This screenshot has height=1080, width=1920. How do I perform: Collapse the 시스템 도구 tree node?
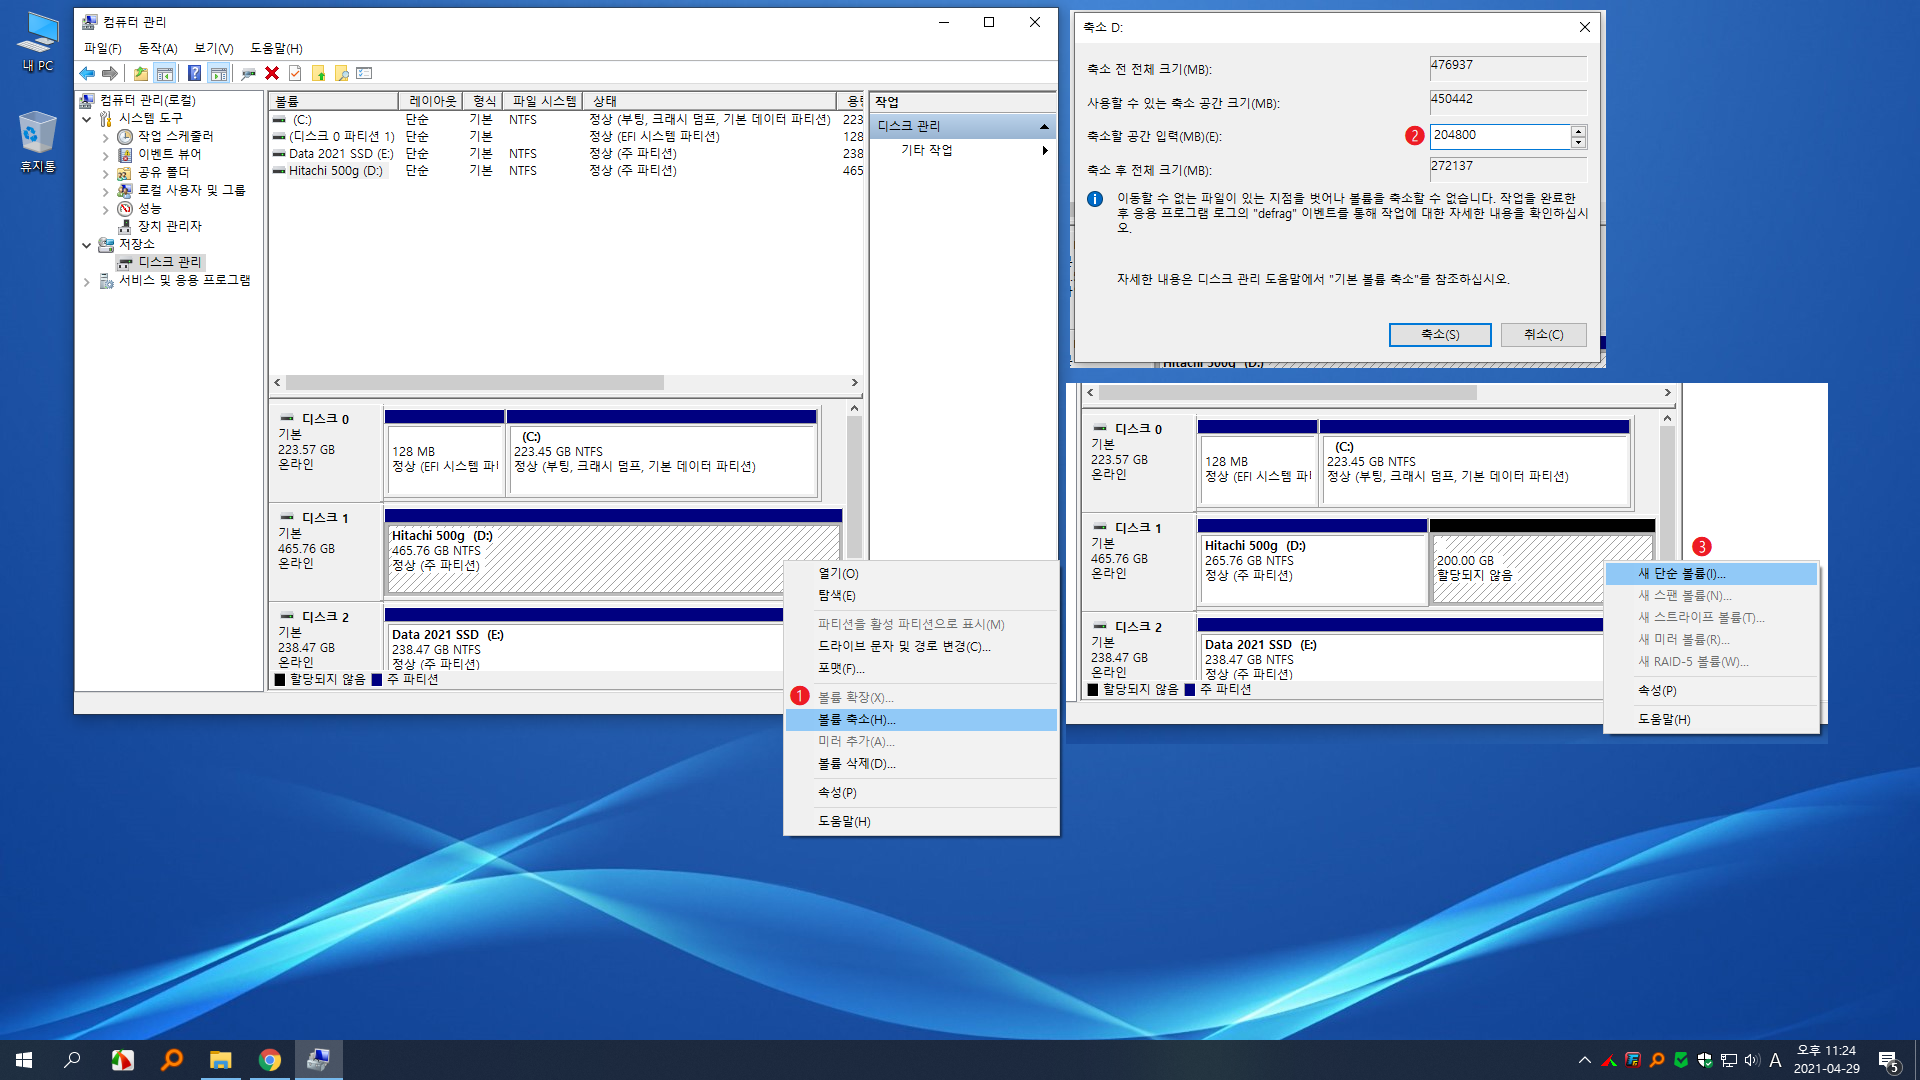point(87,119)
